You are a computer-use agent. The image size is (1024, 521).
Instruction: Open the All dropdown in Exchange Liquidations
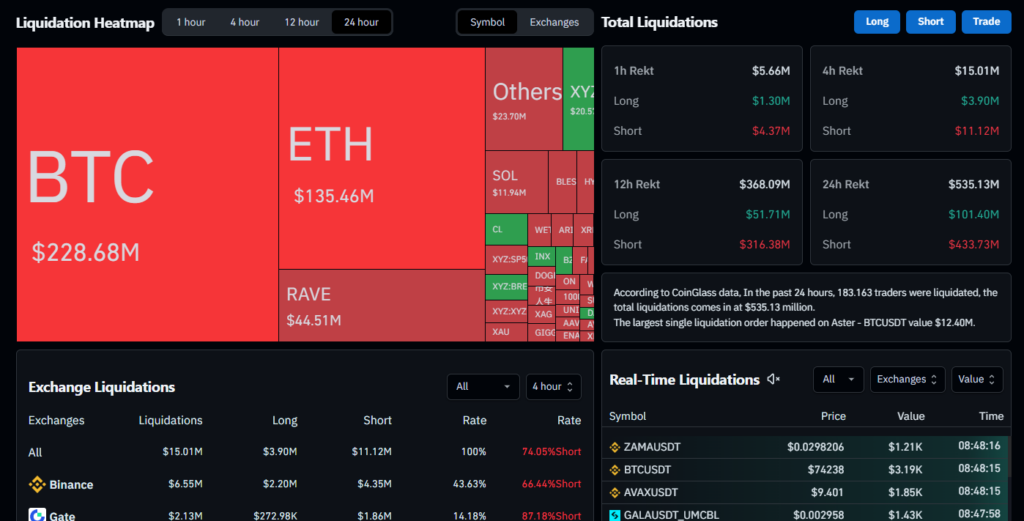[483, 386]
